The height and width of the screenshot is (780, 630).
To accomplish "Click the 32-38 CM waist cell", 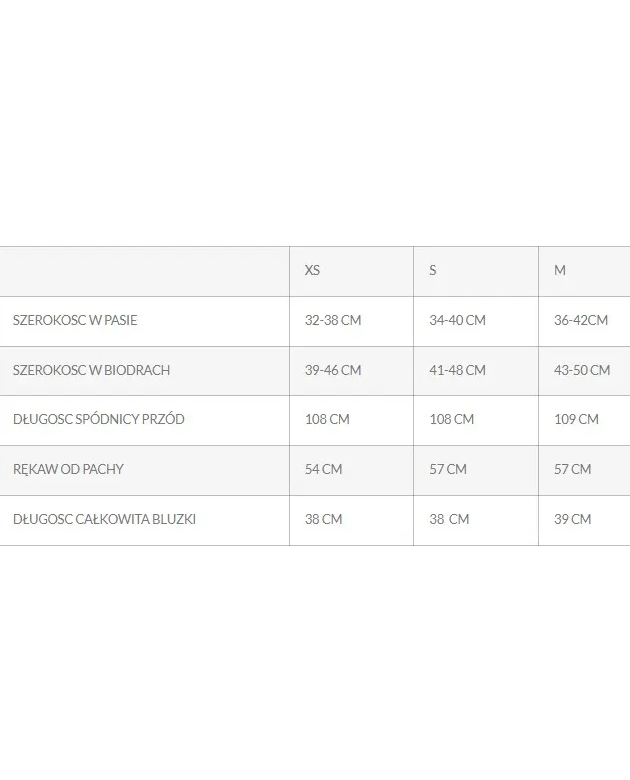I will click(x=333, y=321).
